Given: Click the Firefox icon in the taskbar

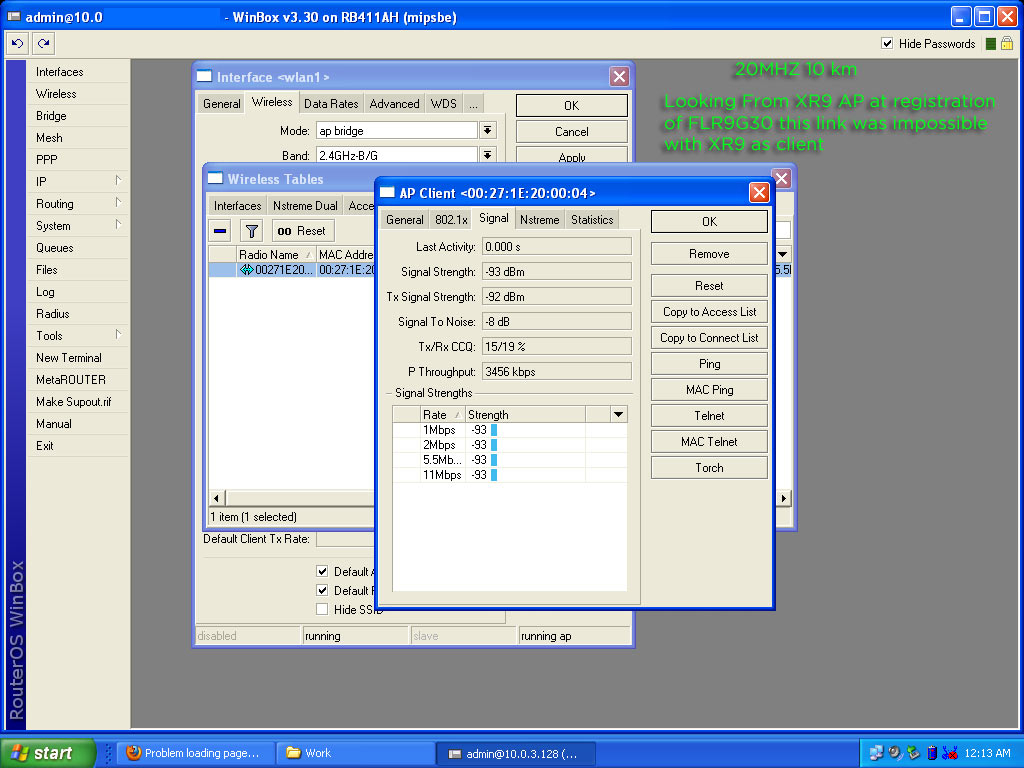Looking at the screenshot, I should coord(133,752).
